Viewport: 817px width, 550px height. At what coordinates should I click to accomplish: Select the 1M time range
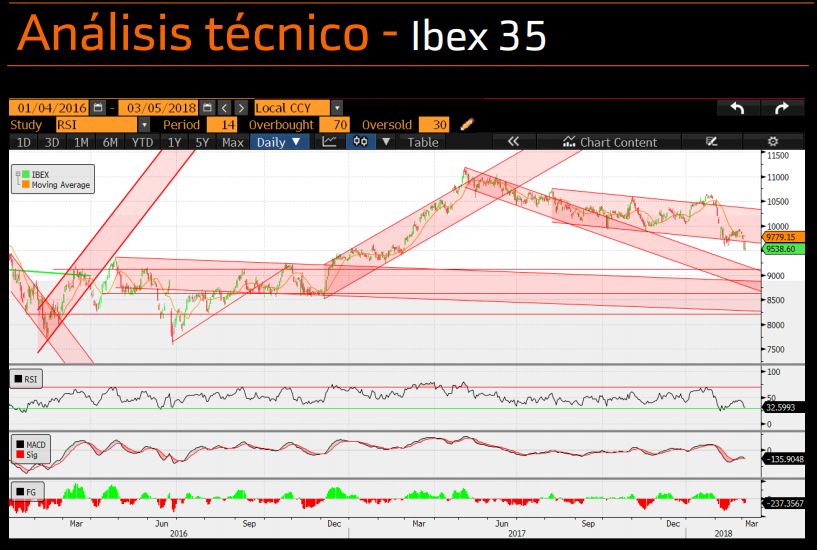81,142
